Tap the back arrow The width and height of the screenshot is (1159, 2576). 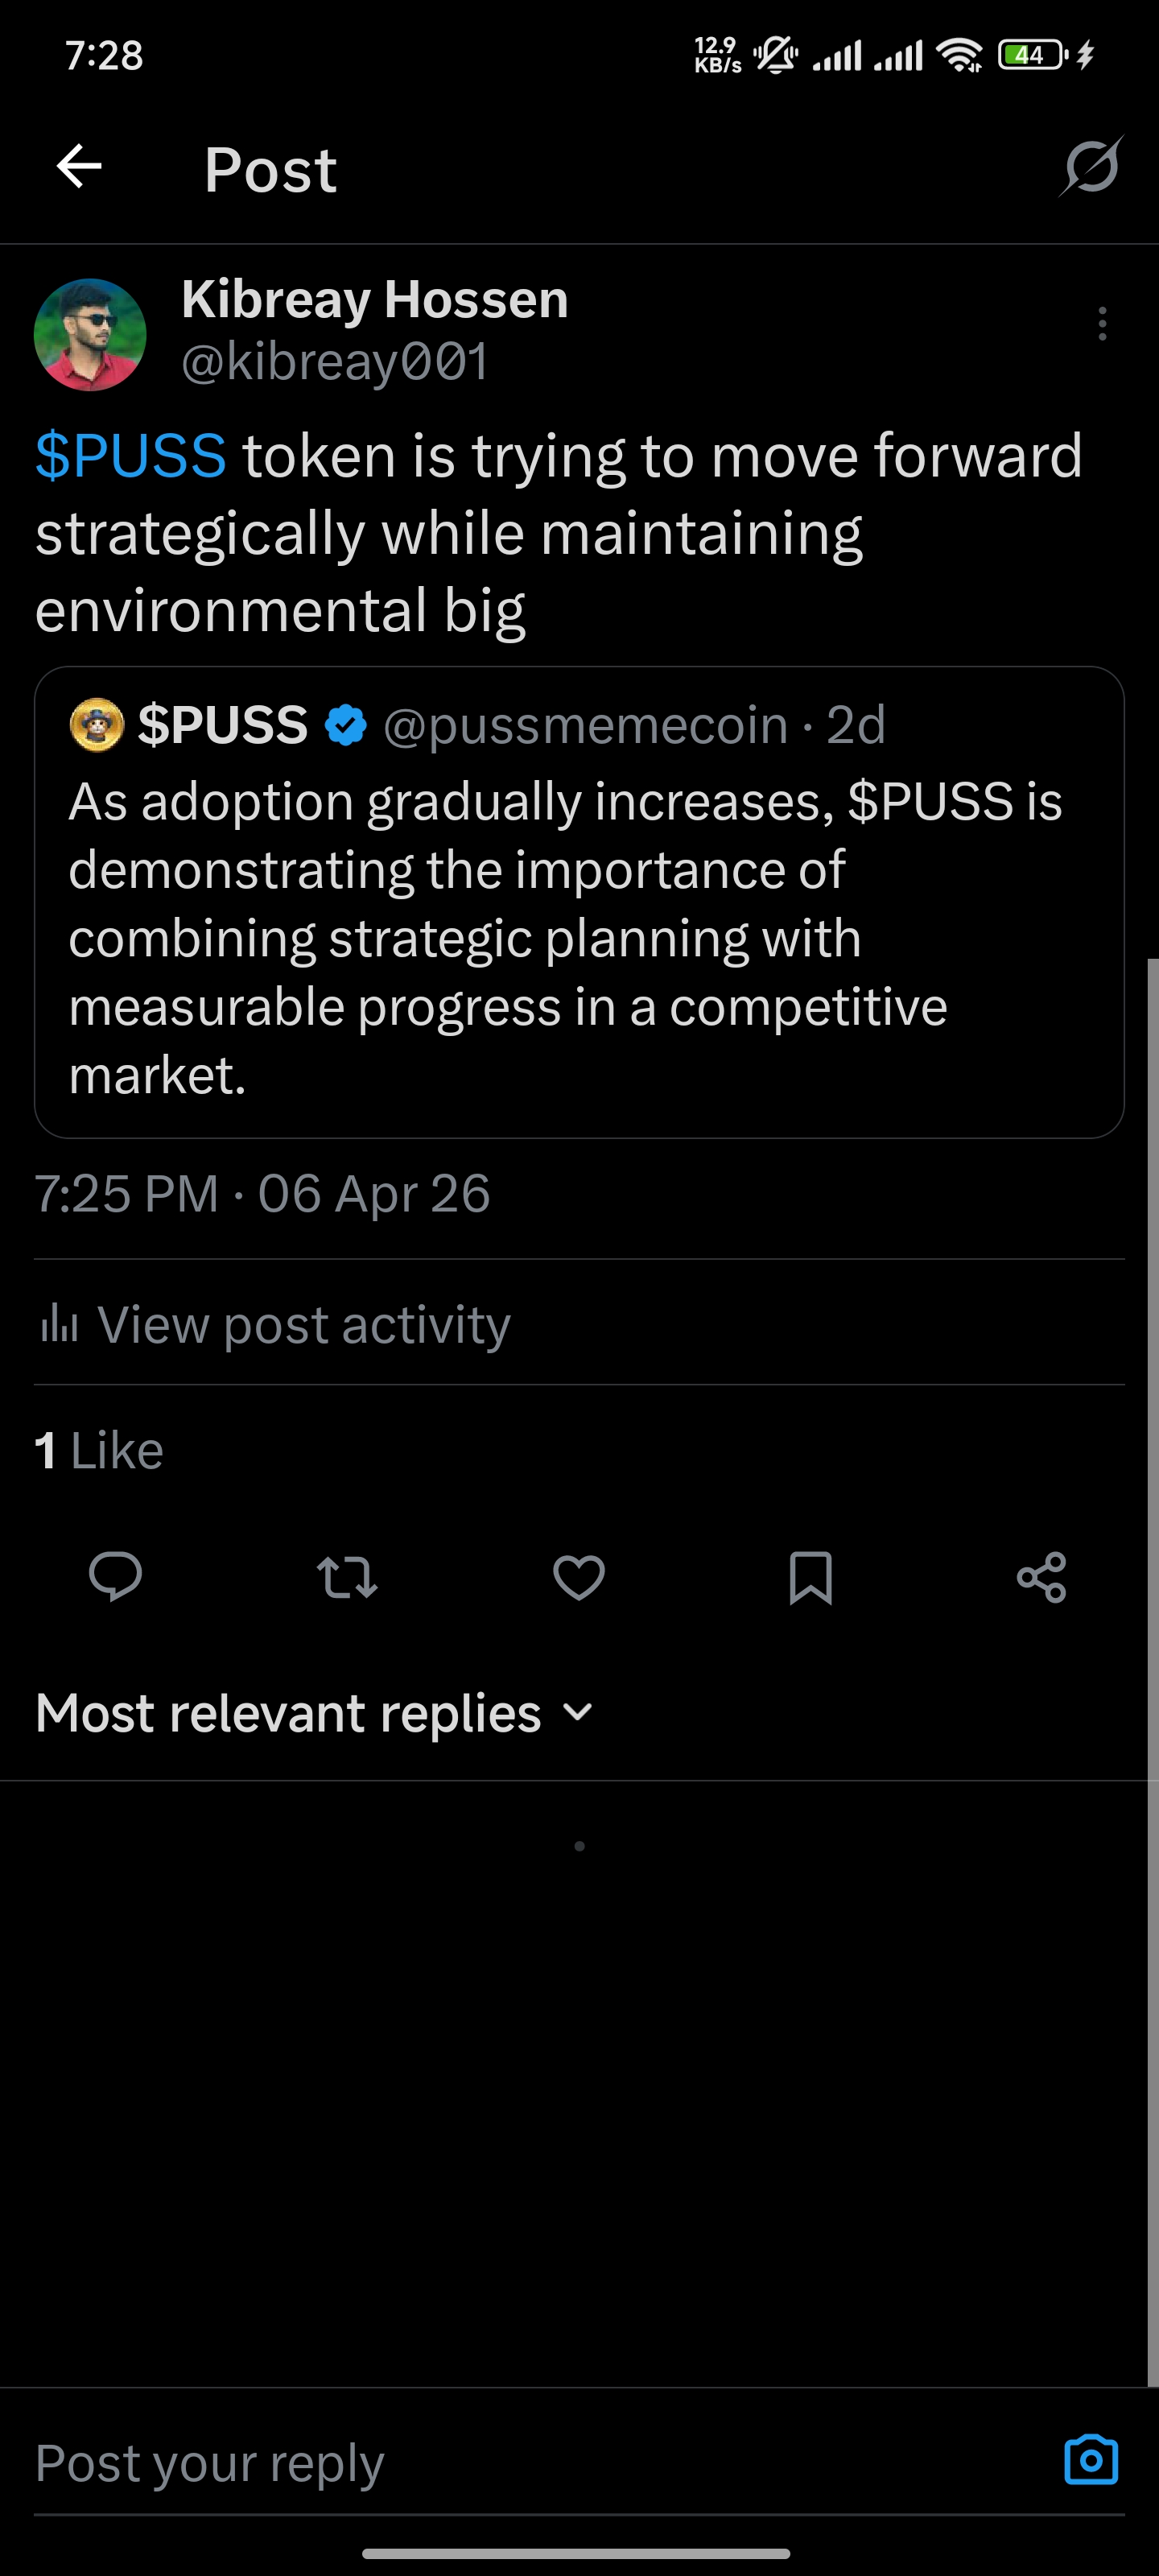pyautogui.click(x=79, y=166)
